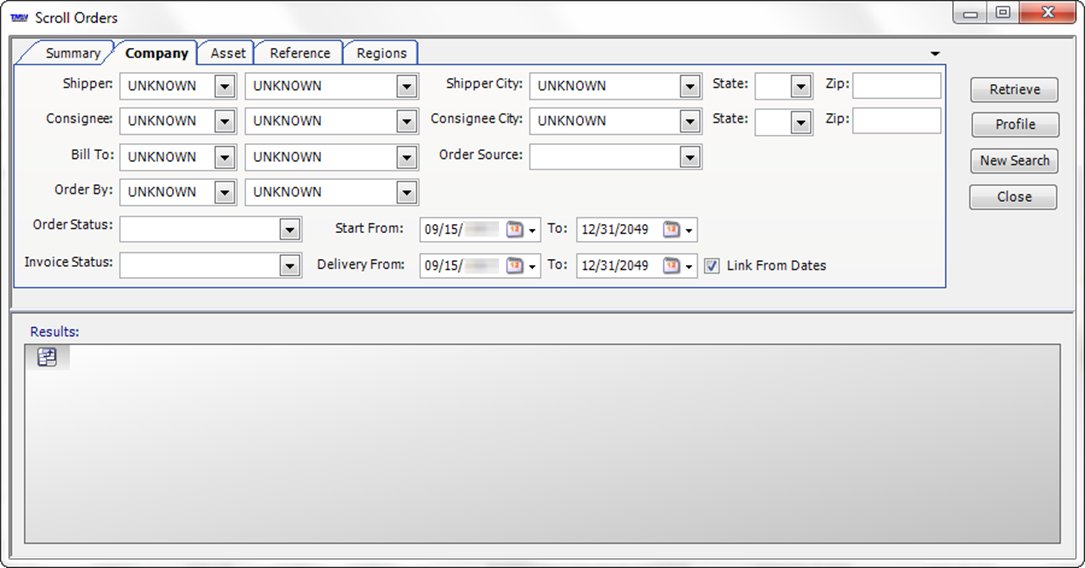Expand the Consignee name dropdown

coord(407,121)
